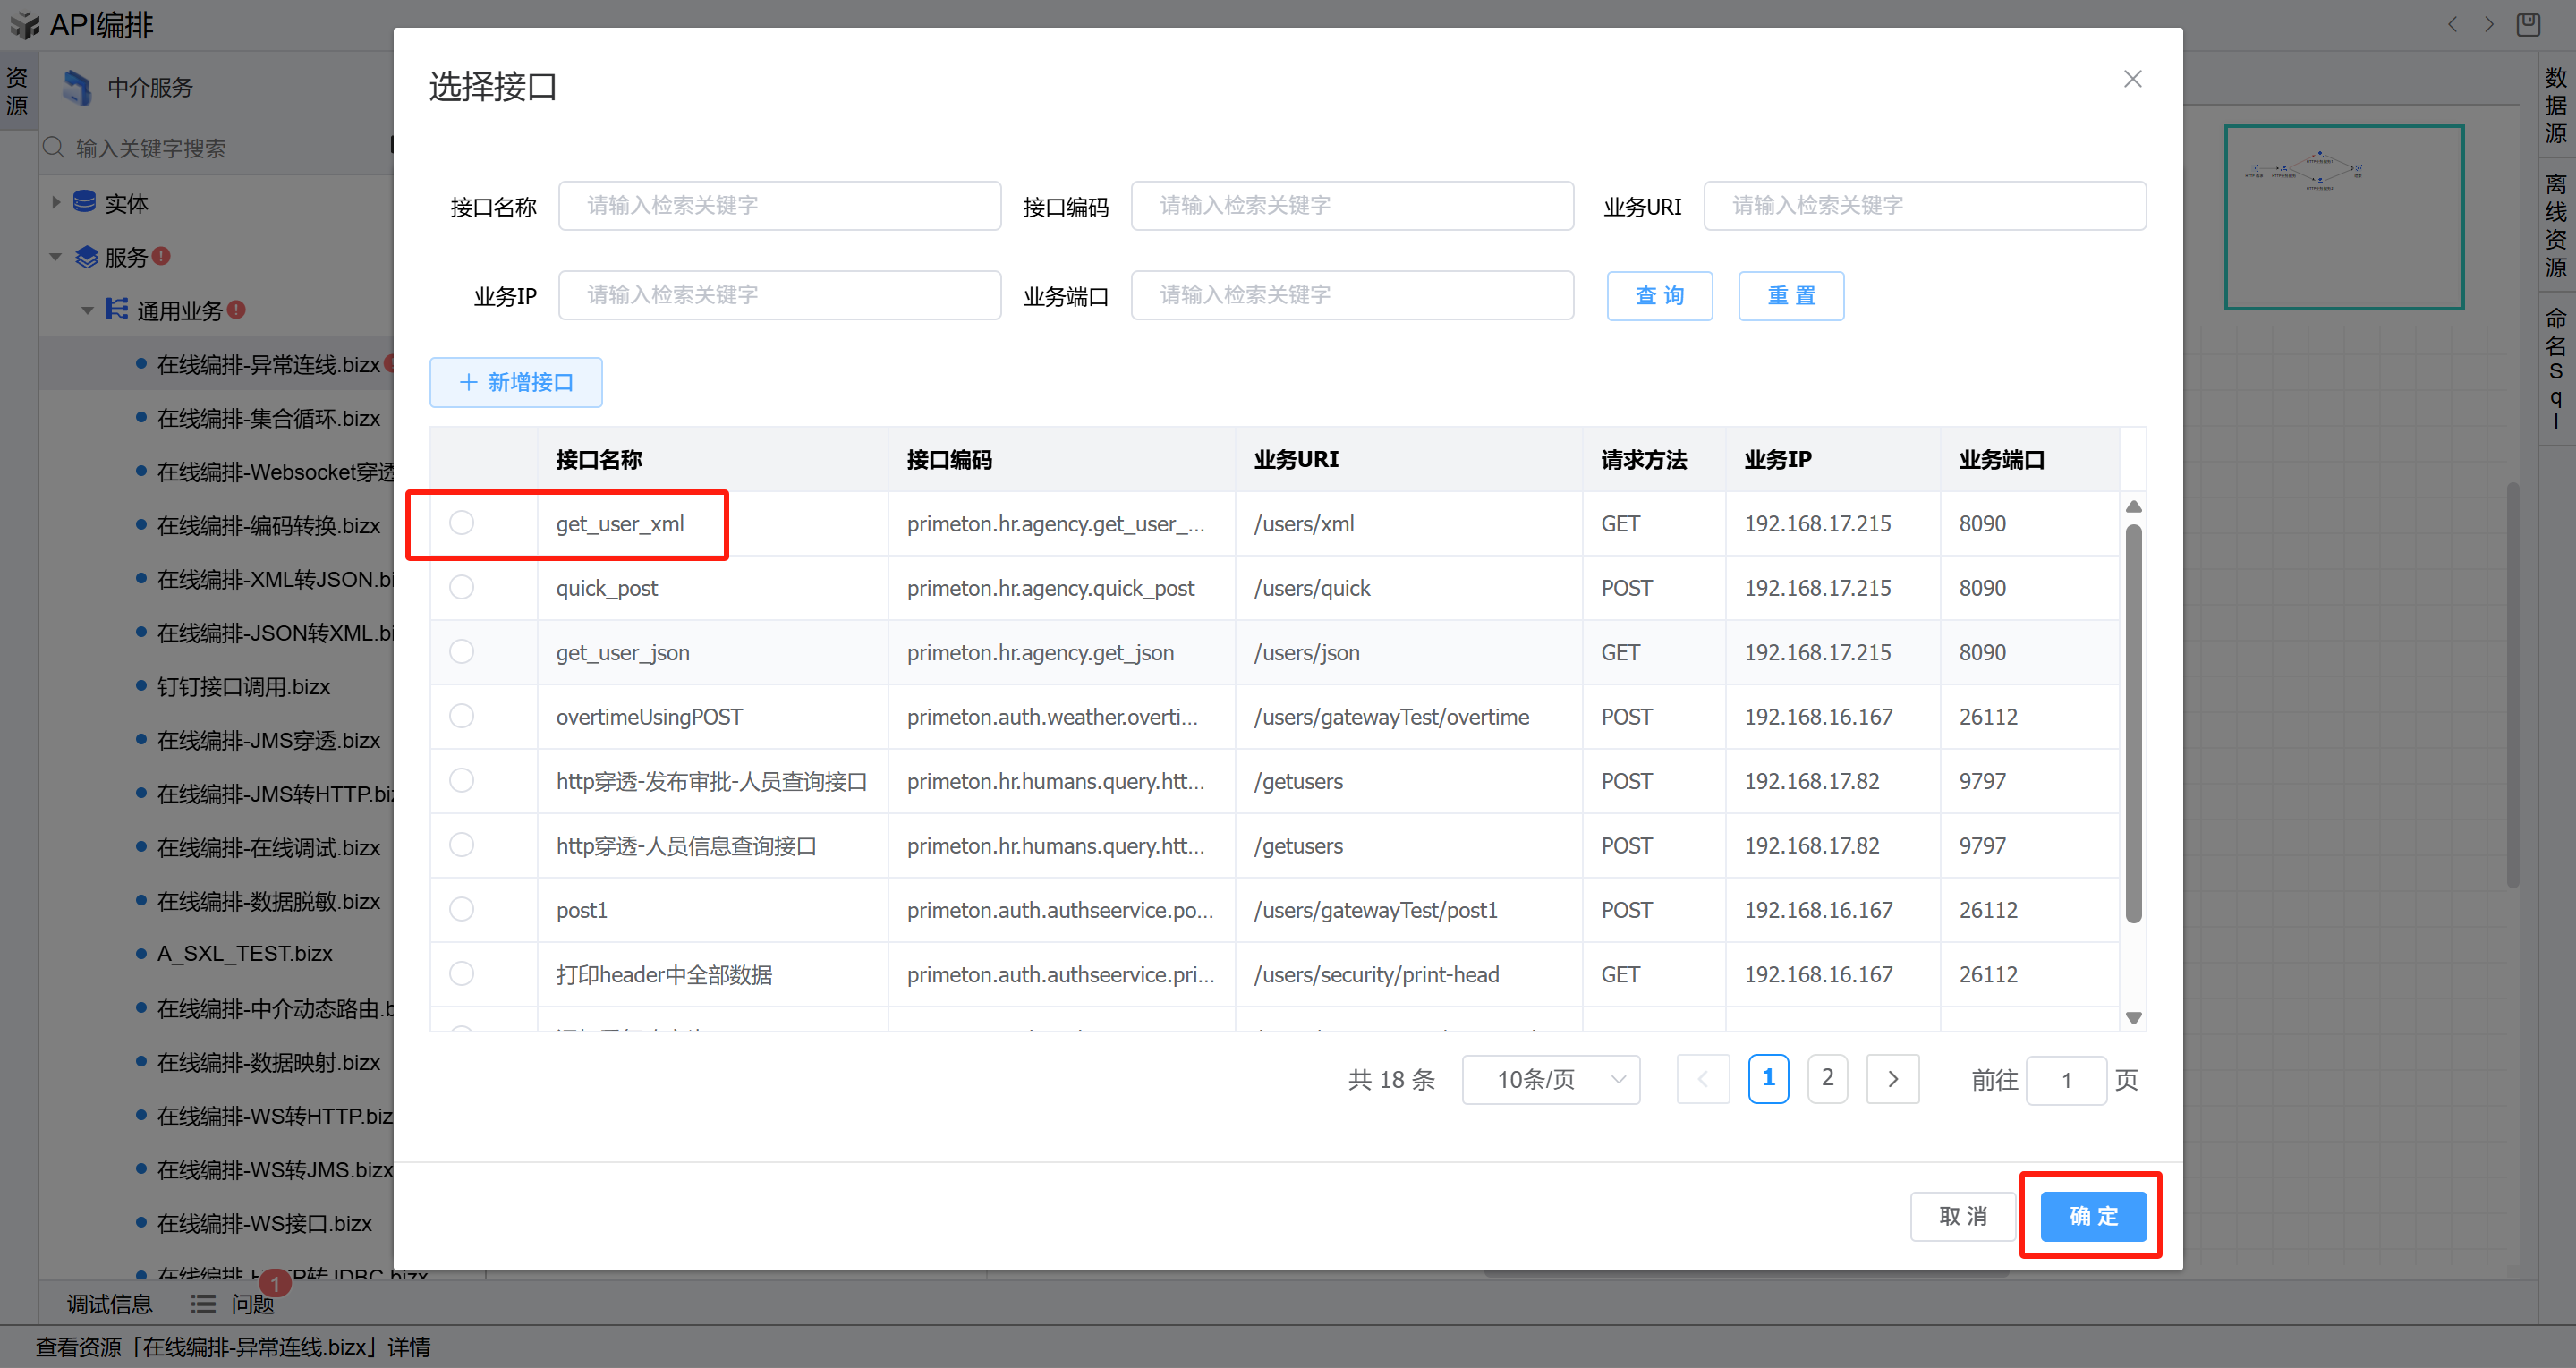
Task: Collapse the 服务 tree node
Action: (56, 257)
